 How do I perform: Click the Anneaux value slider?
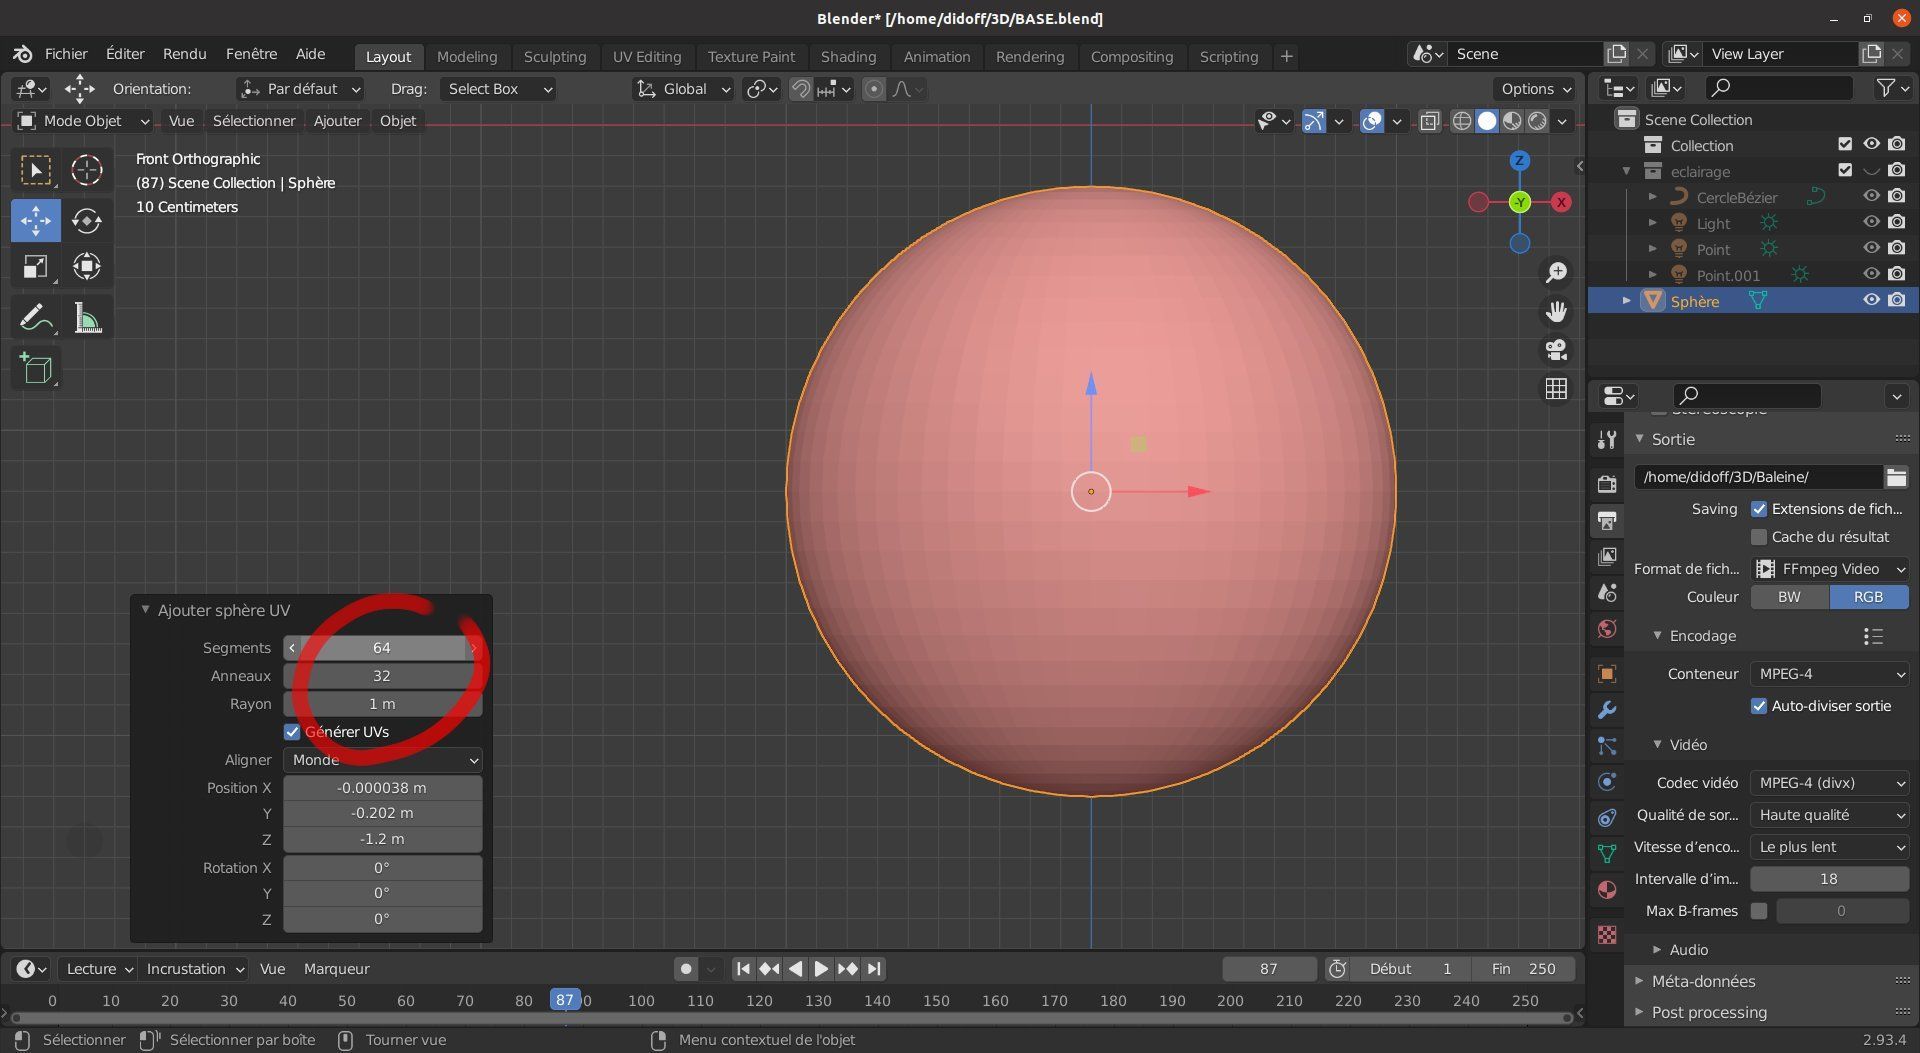tap(383, 676)
